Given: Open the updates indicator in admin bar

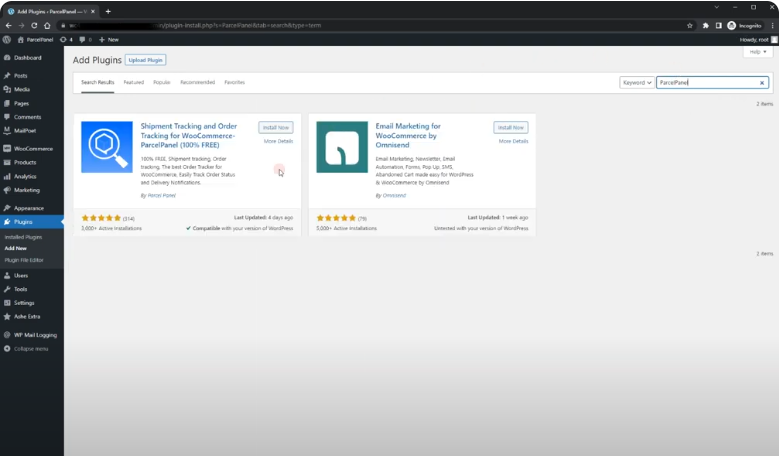Looking at the screenshot, I should [66, 40].
